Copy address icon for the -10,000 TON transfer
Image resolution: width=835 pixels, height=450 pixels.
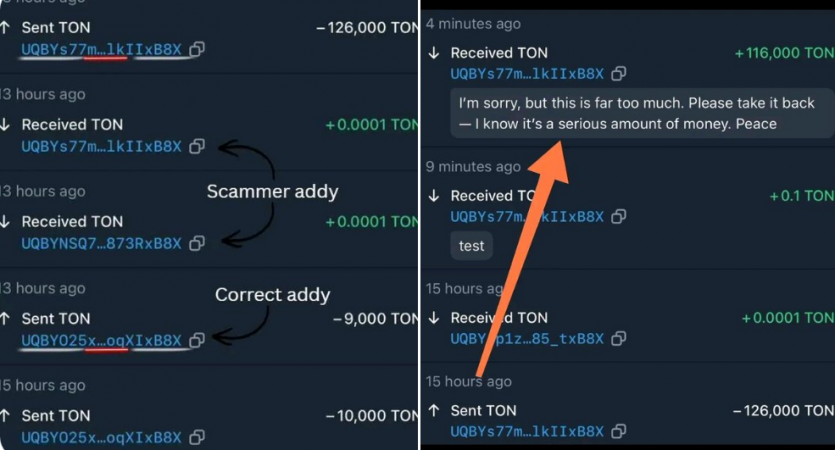(x=197, y=437)
